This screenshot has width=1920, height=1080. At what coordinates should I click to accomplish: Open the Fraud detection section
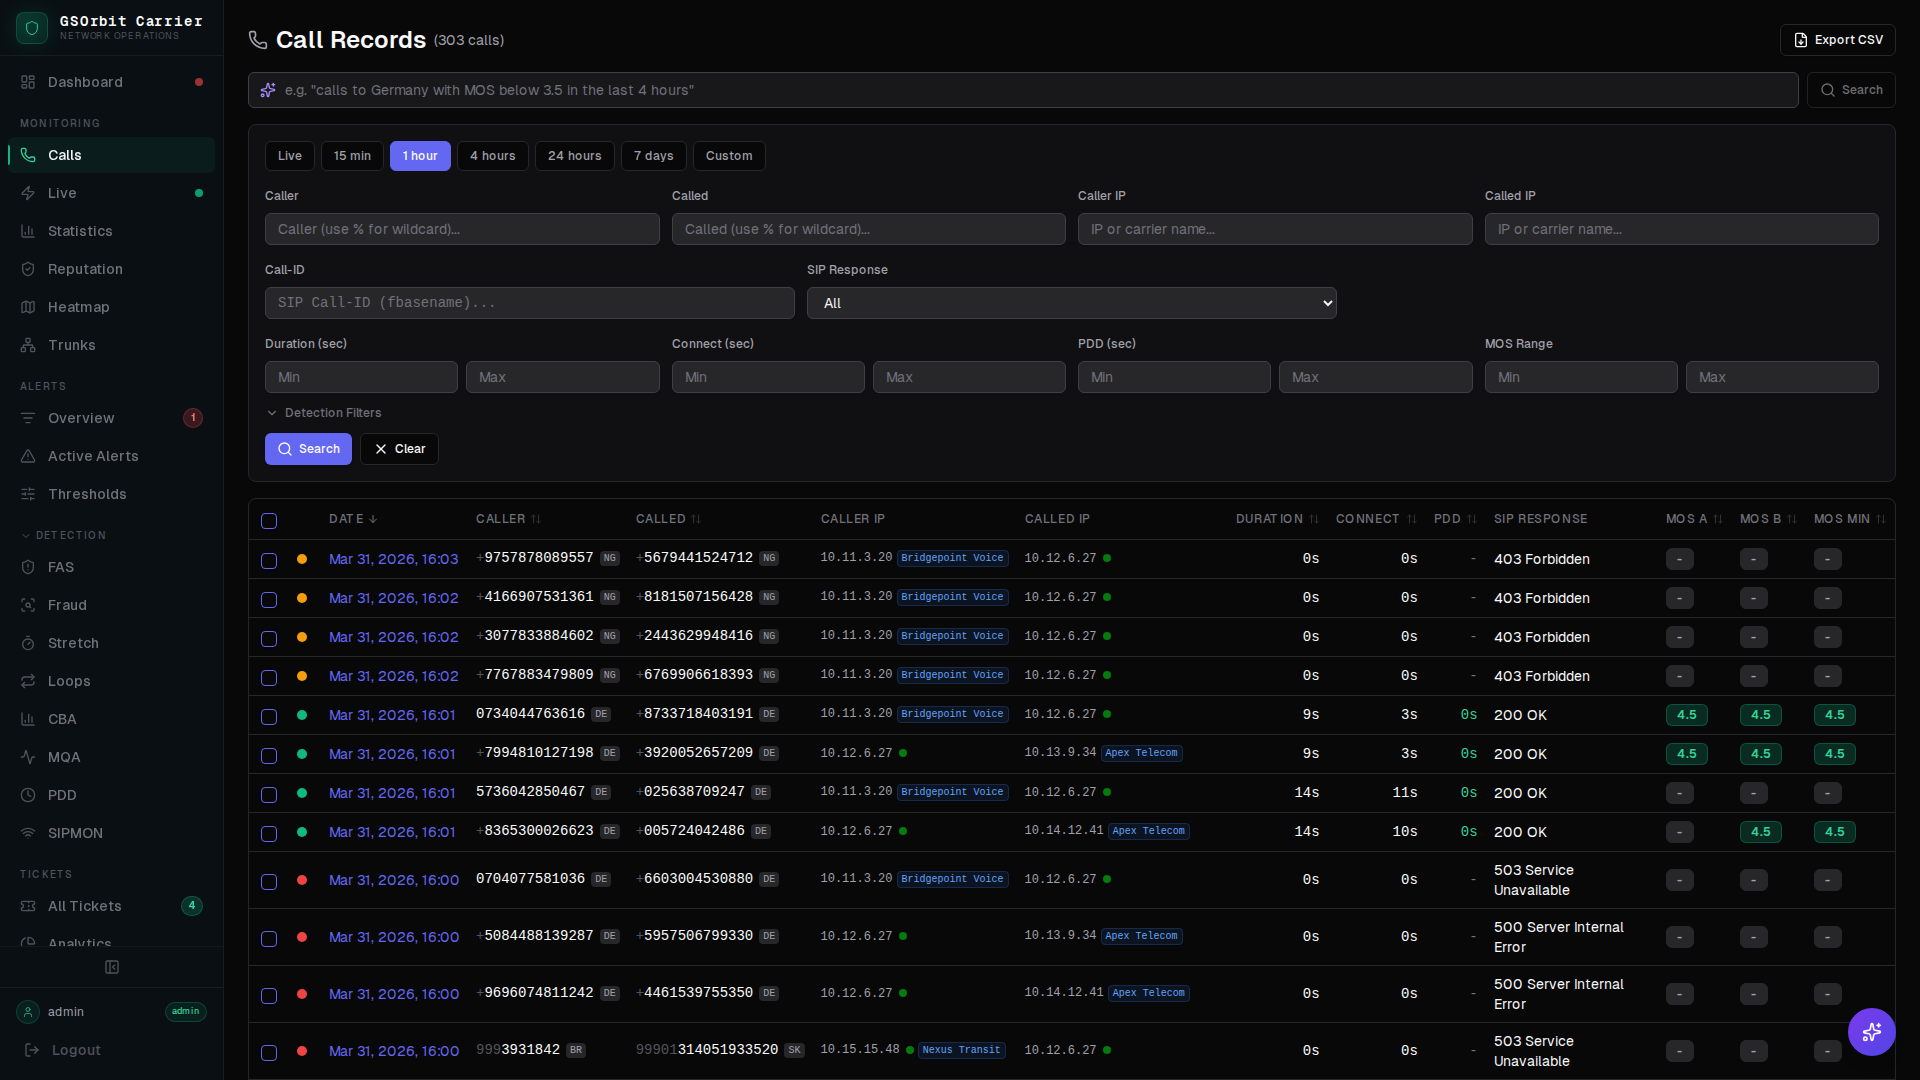point(69,605)
